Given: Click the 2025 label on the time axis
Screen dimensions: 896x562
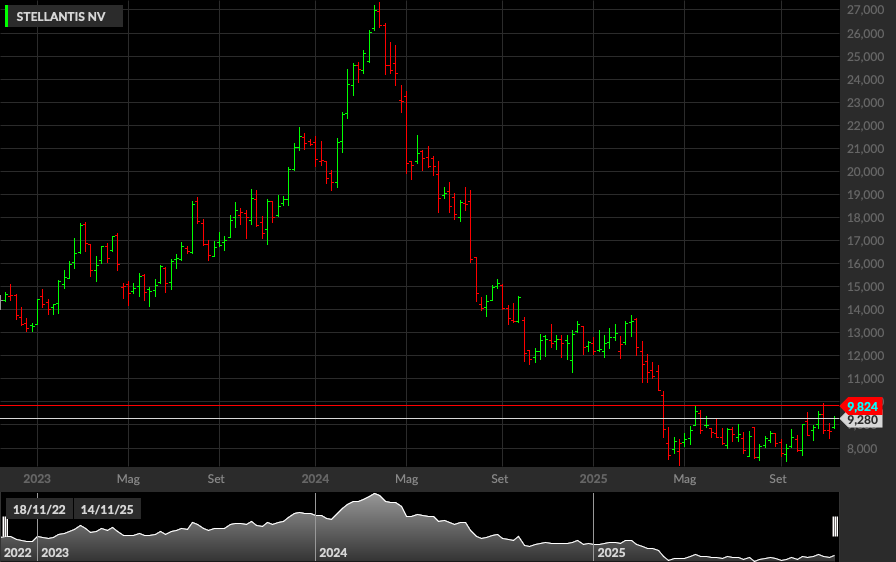Looking at the screenshot, I should 593,479.
